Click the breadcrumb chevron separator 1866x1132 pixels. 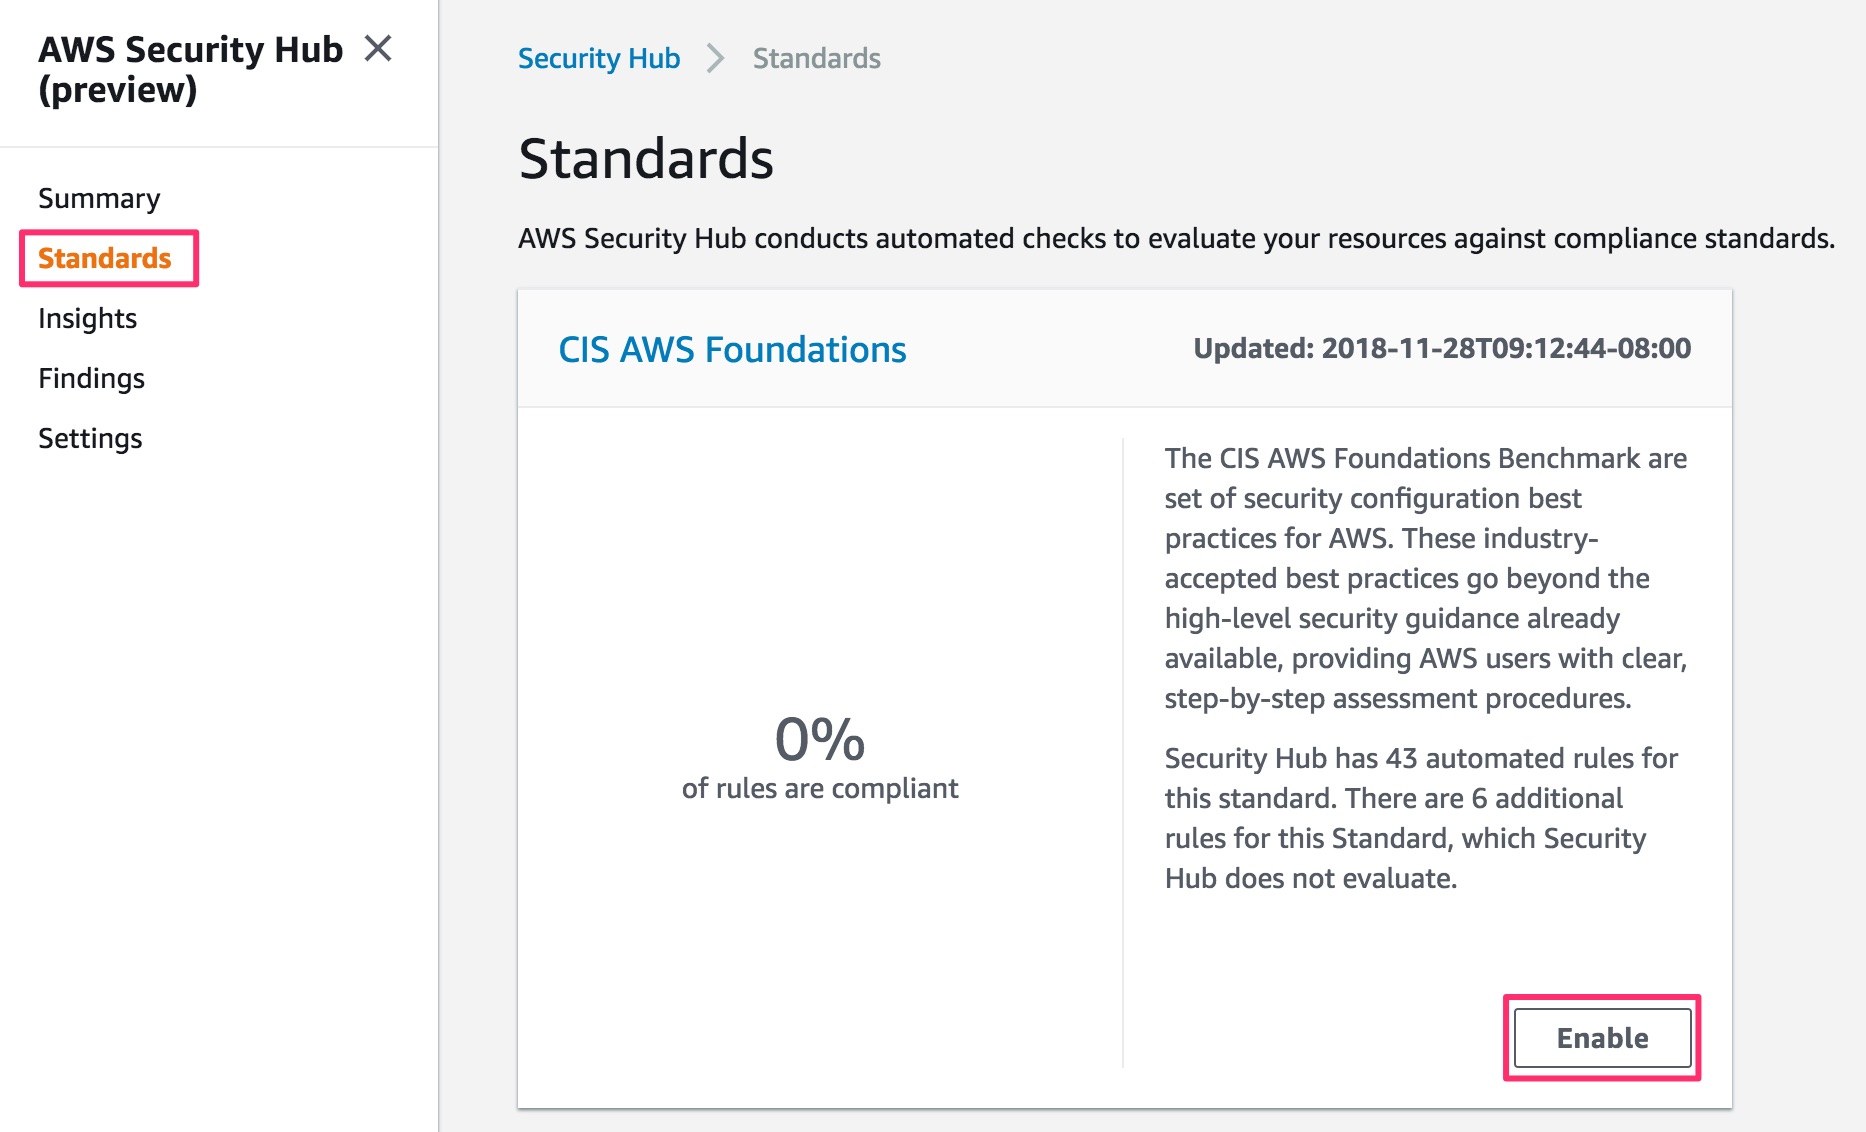[715, 58]
